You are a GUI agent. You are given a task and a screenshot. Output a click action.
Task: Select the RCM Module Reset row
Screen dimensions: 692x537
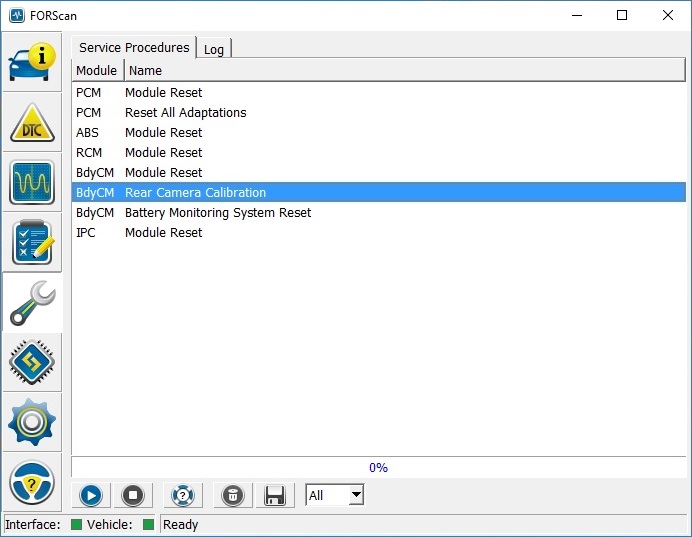379,153
